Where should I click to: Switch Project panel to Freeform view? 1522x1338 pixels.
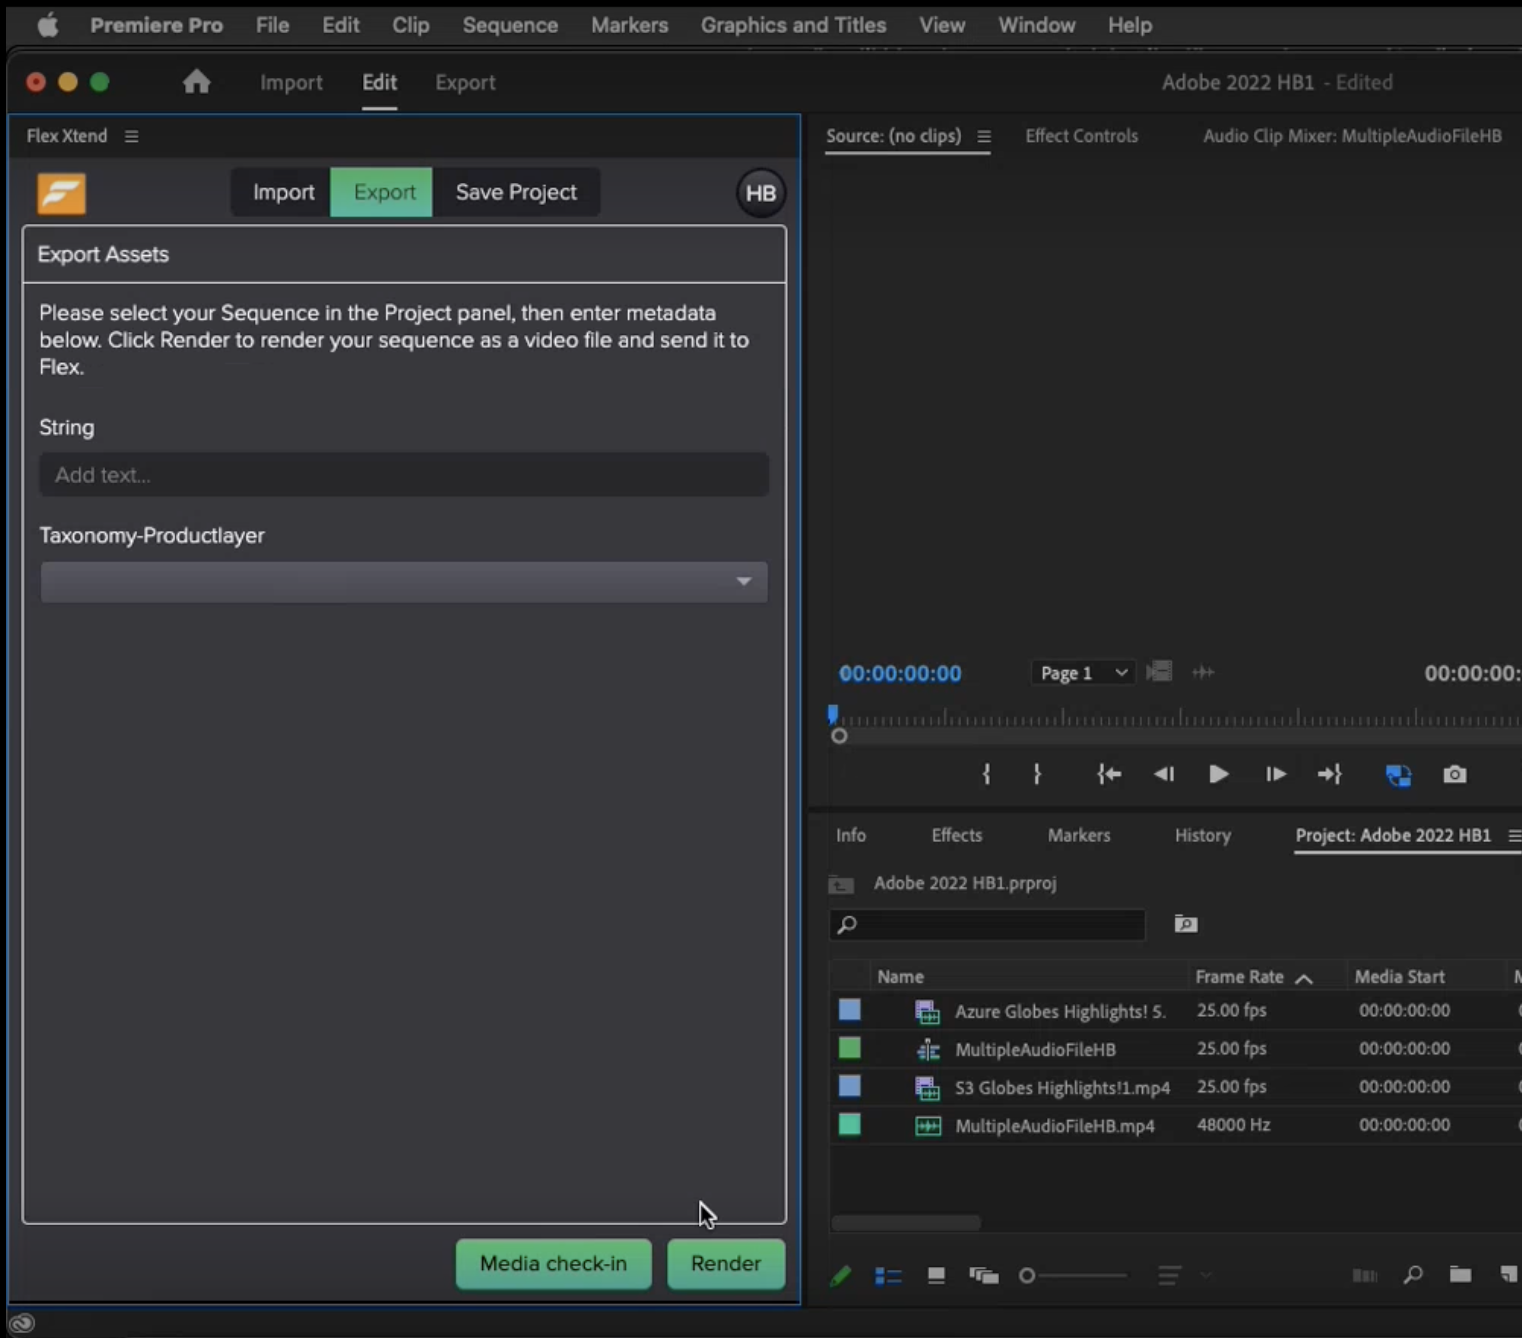[984, 1275]
